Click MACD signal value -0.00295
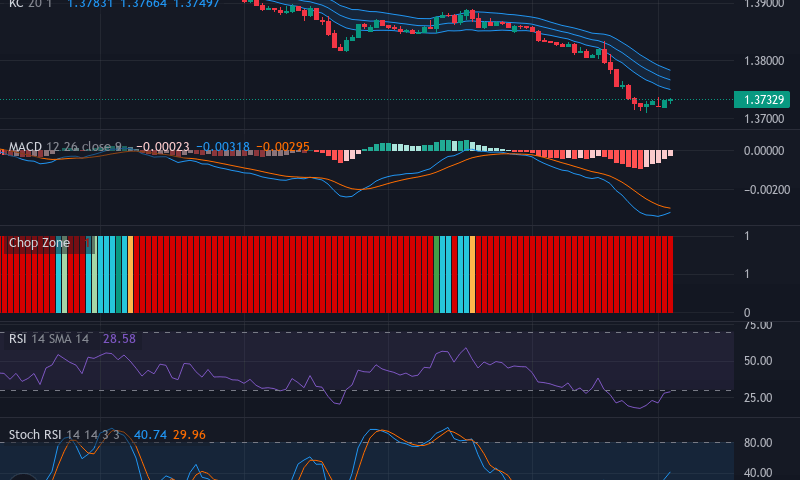This screenshot has height=480, width=800. point(283,147)
